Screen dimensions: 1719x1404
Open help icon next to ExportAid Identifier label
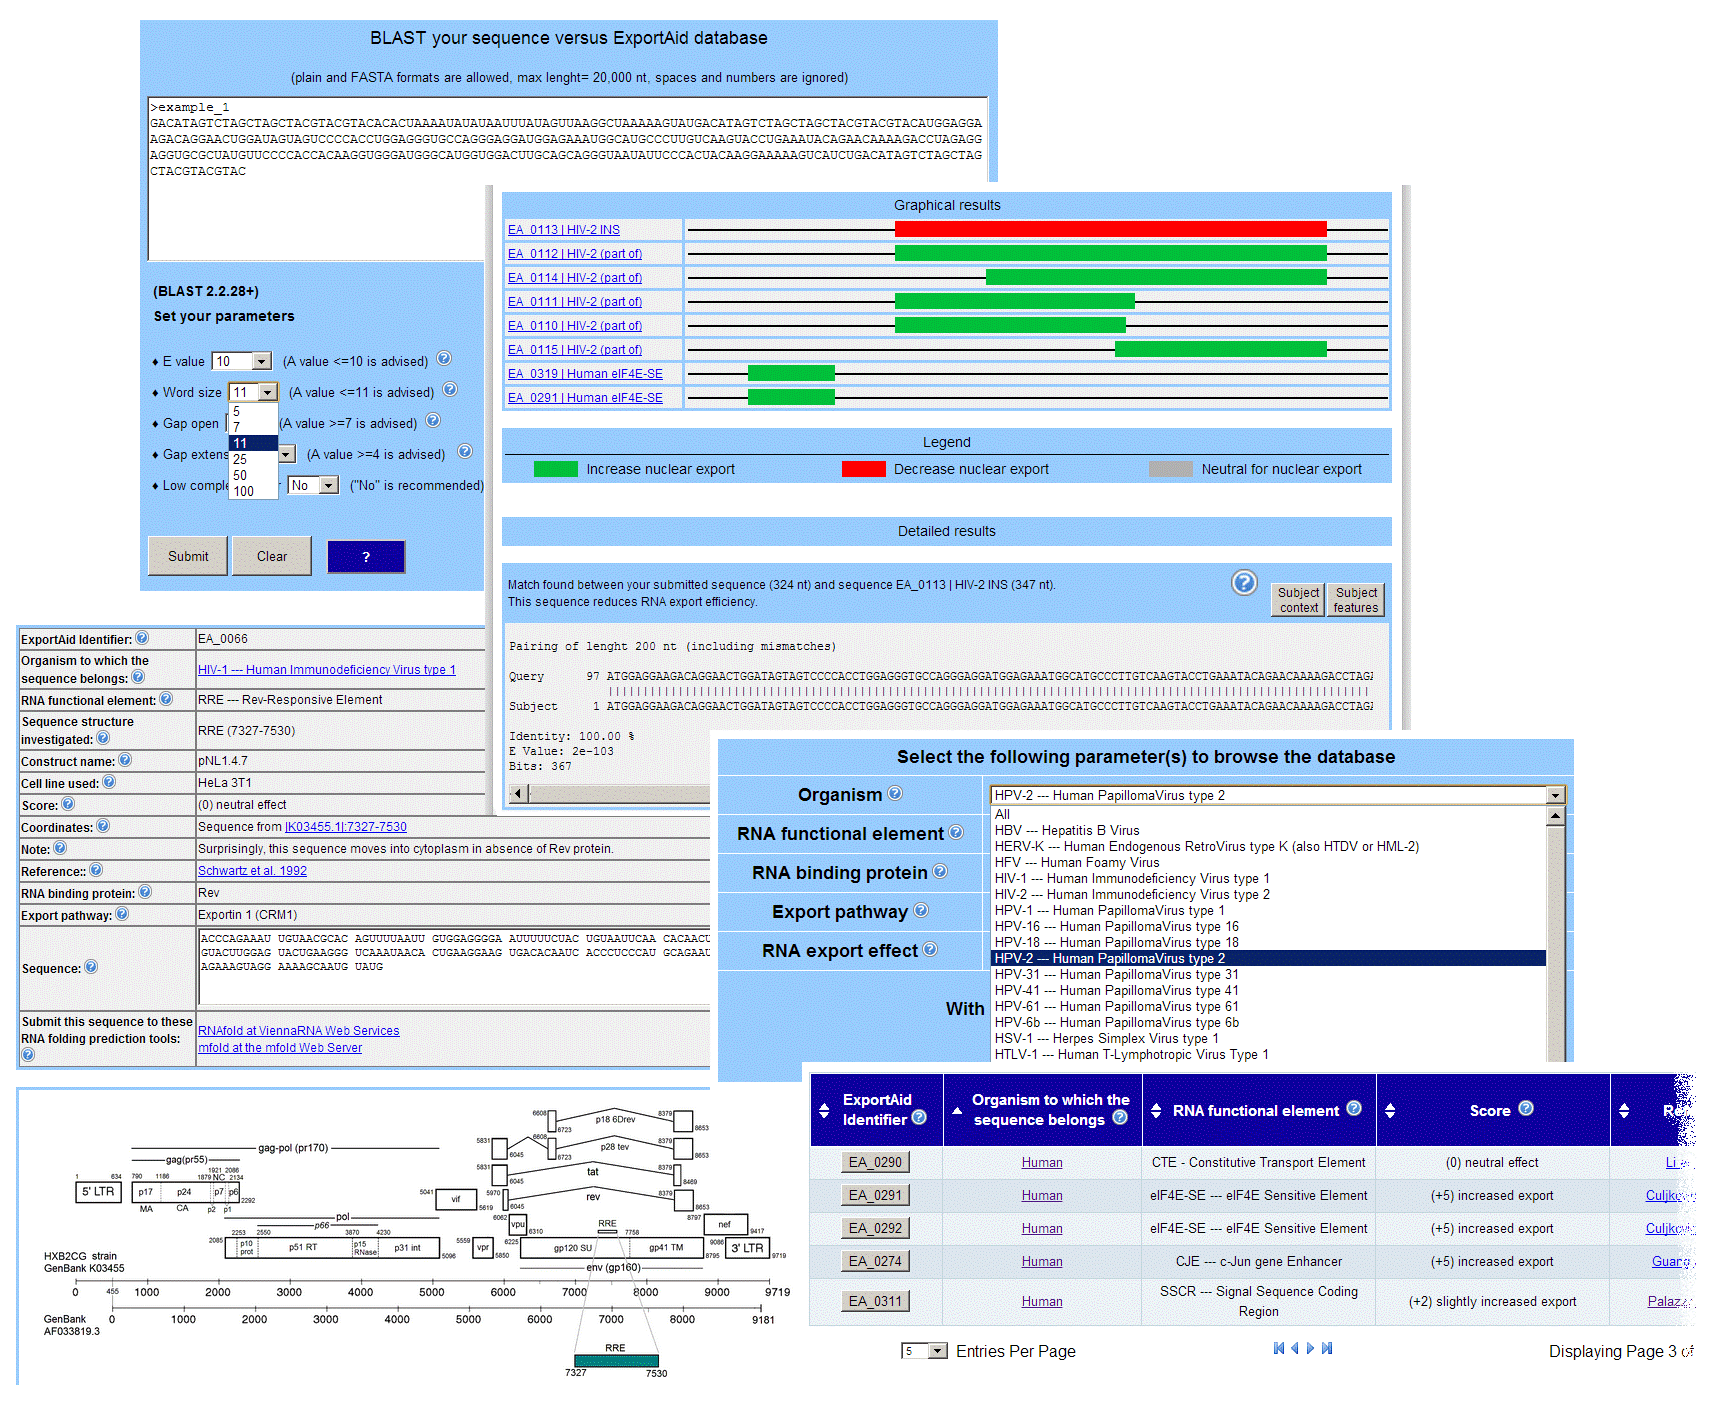(x=142, y=638)
